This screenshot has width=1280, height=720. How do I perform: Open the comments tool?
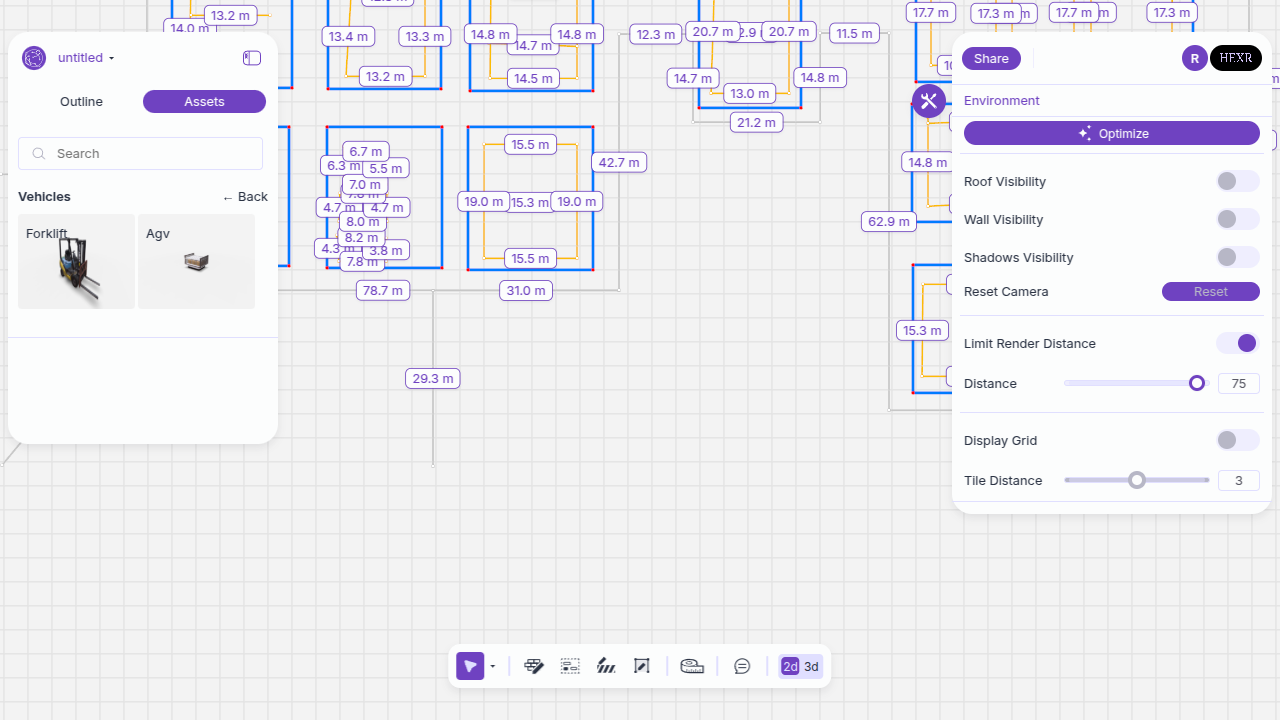(742, 667)
